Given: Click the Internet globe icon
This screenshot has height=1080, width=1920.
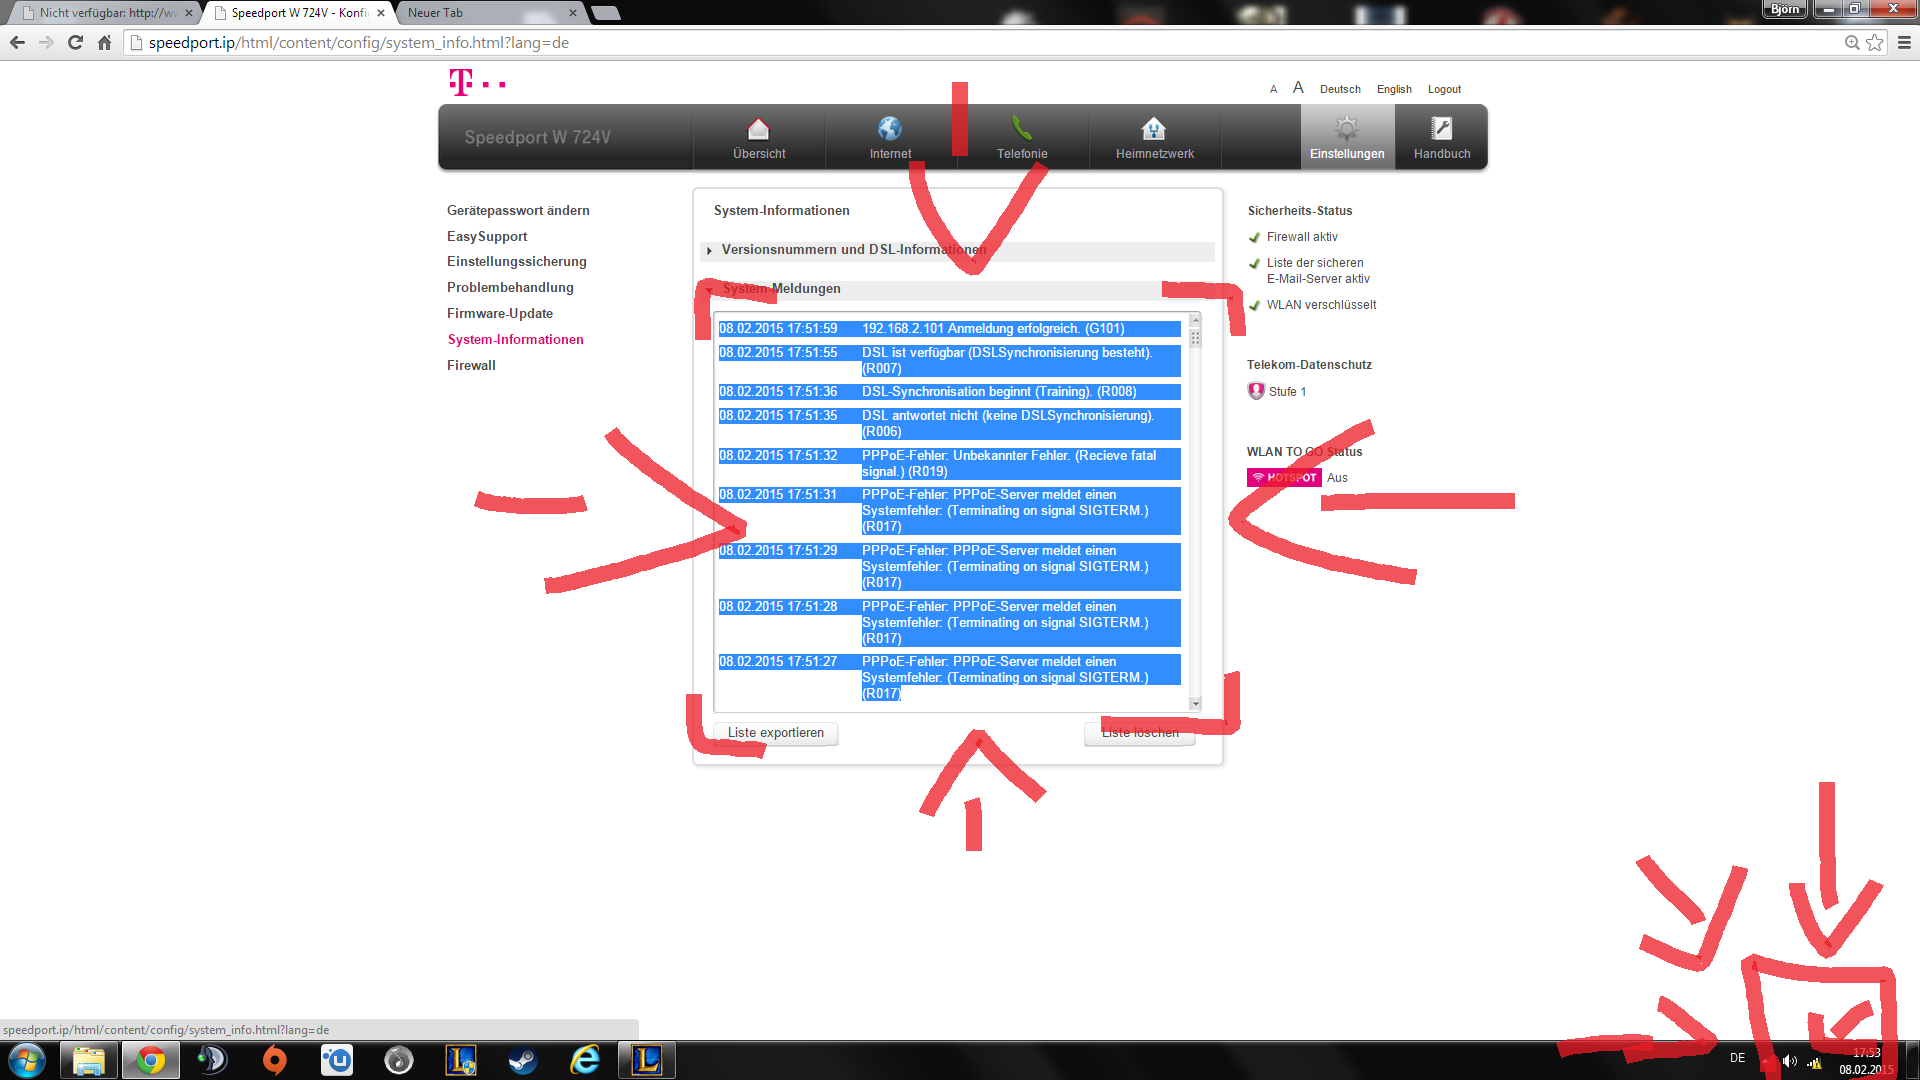Looking at the screenshot, I should point(889,129).
